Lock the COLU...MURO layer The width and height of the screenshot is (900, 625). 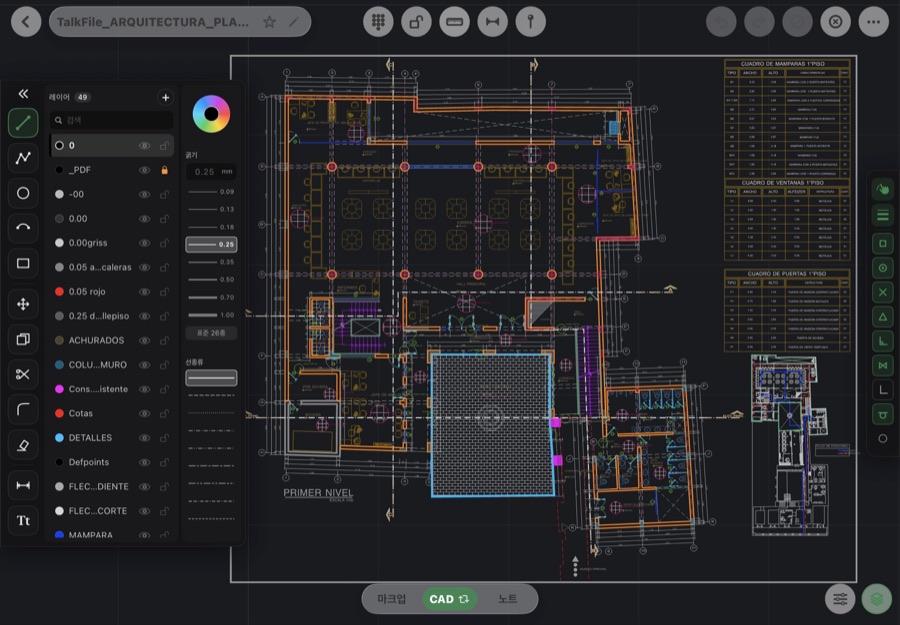tap(165, 365)
